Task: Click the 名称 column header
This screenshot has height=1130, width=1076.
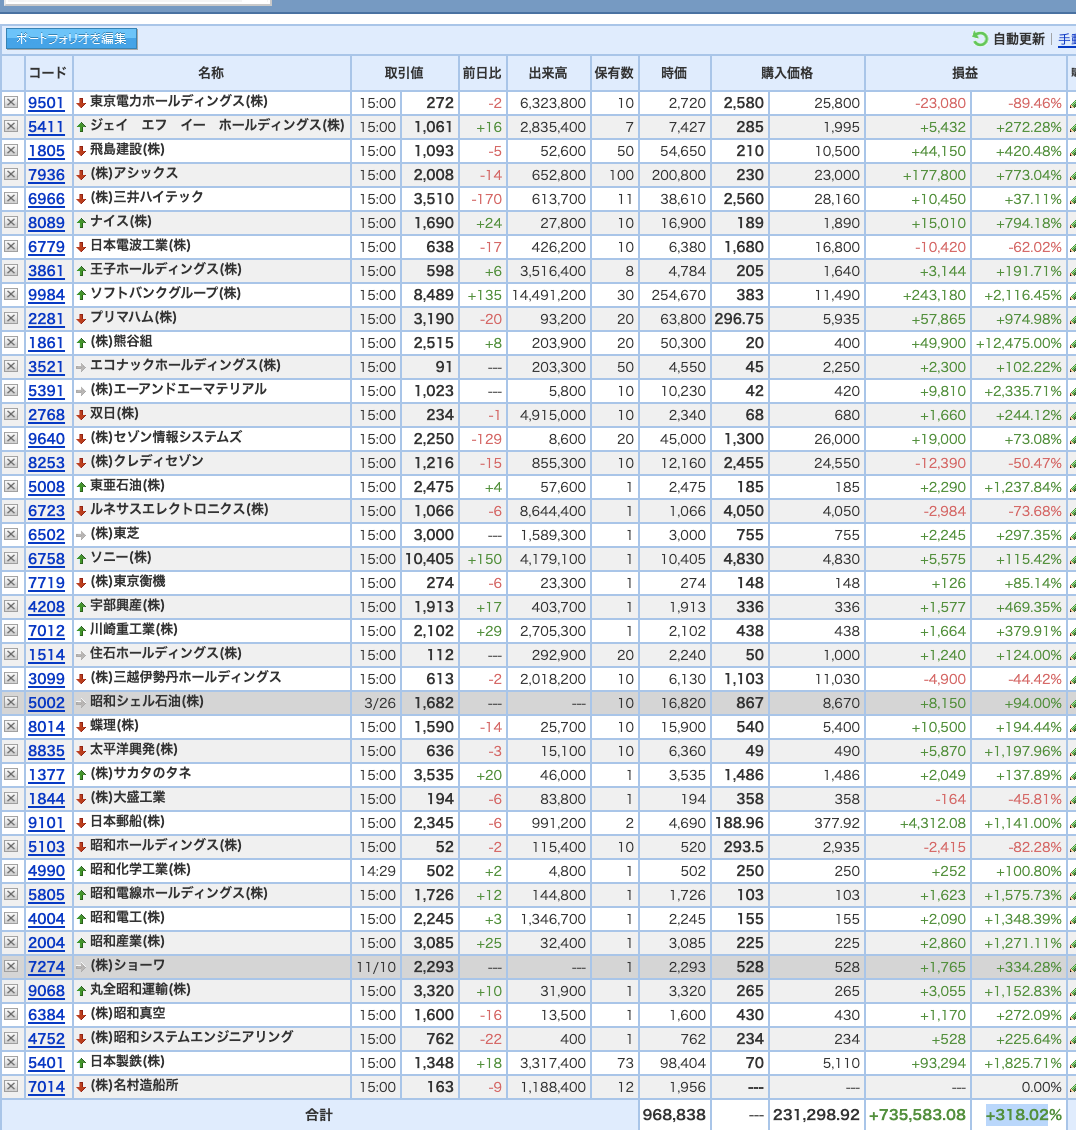Action: click(x=211, y=73)
